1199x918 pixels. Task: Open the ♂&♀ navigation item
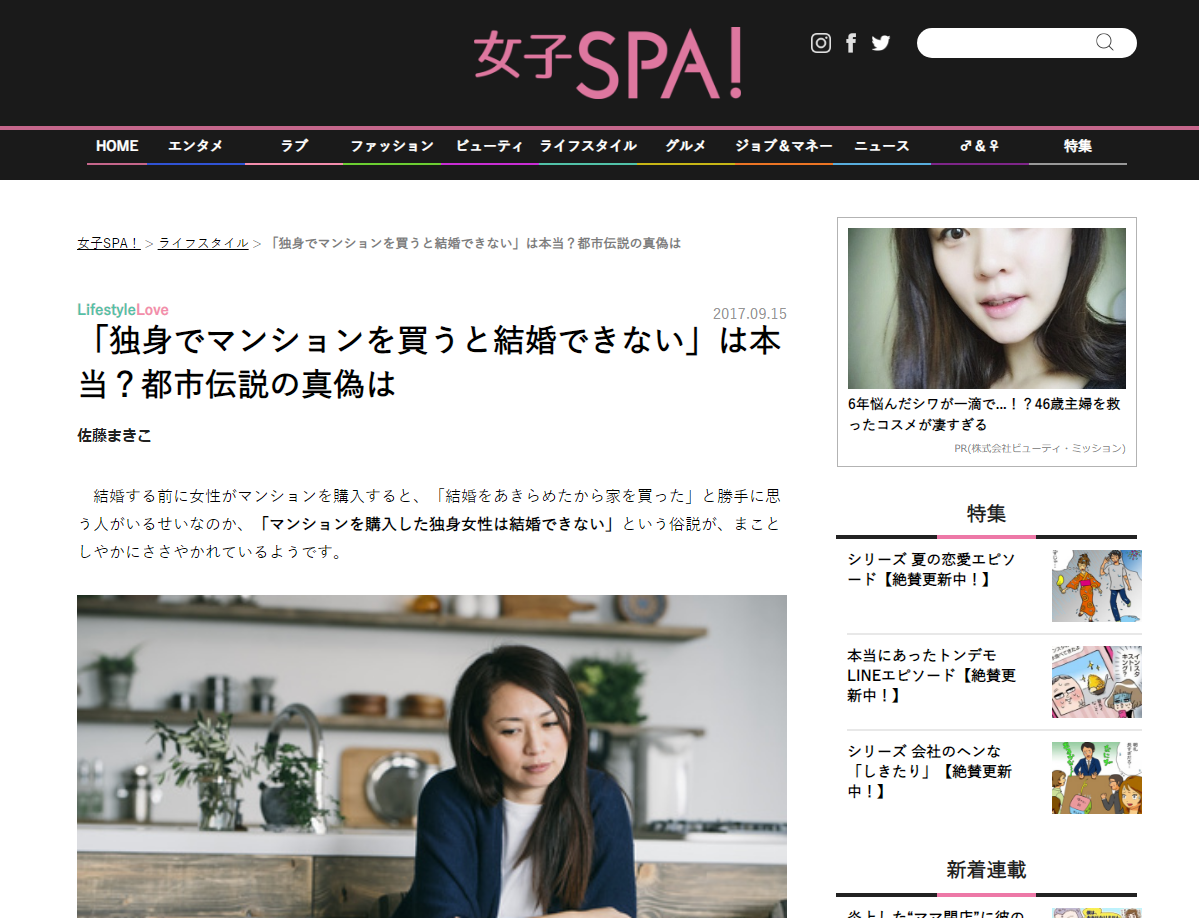pos(980,145)
